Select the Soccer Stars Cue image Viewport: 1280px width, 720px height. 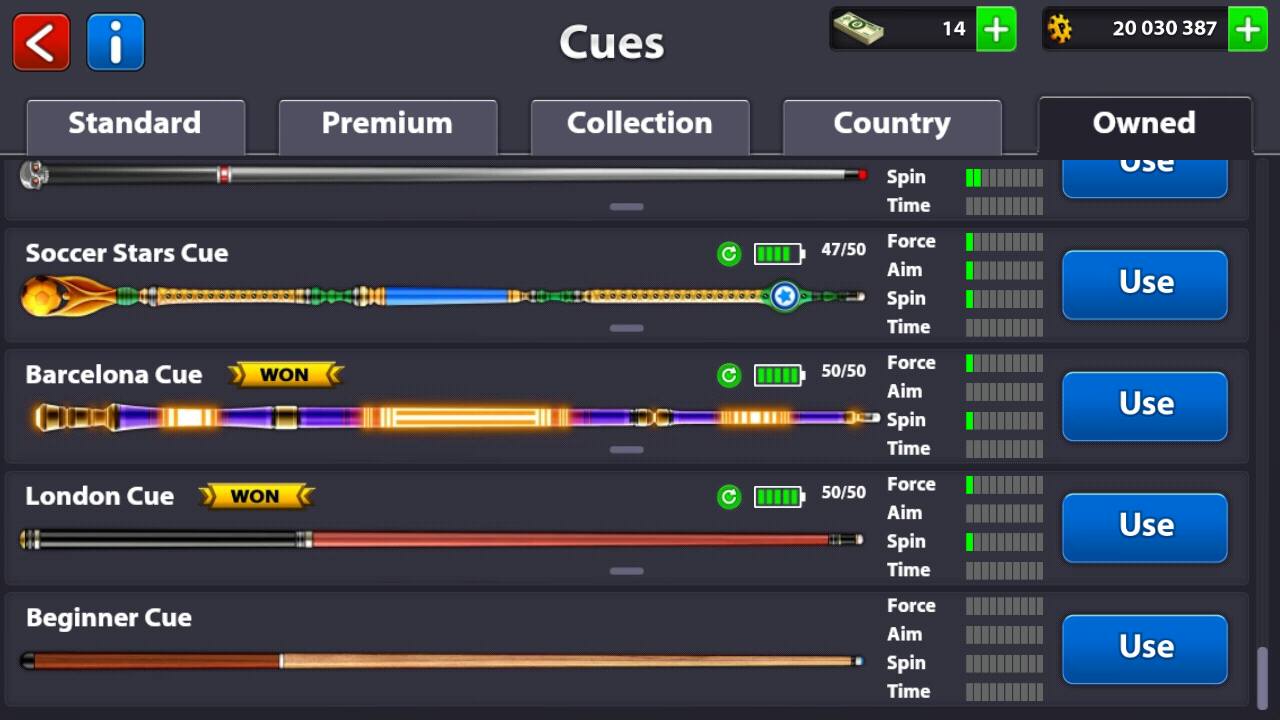[x=443, y=296]
